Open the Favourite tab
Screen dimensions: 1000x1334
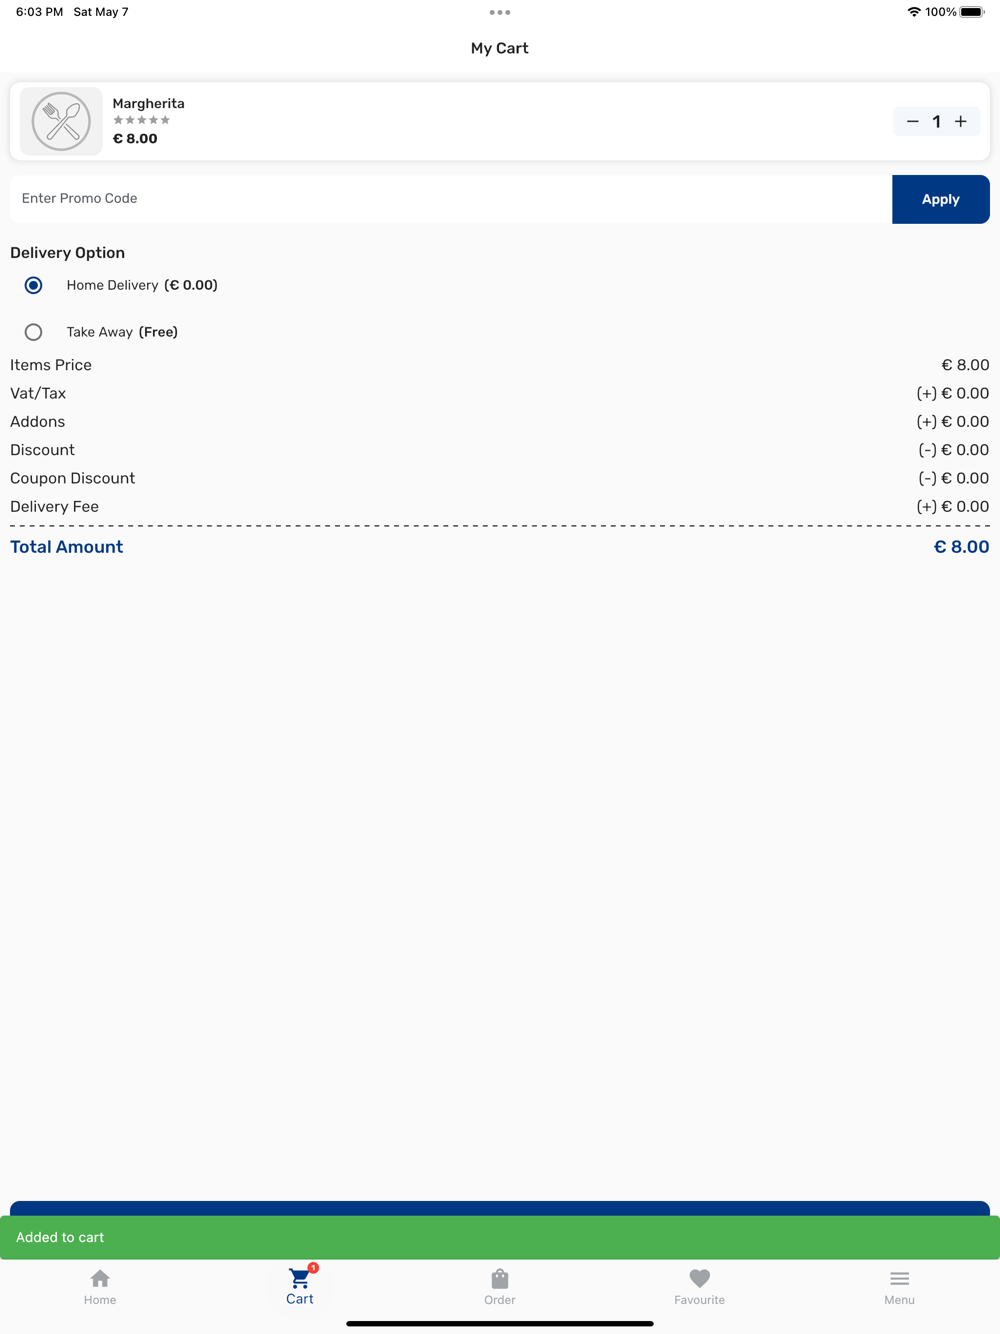700,1287
